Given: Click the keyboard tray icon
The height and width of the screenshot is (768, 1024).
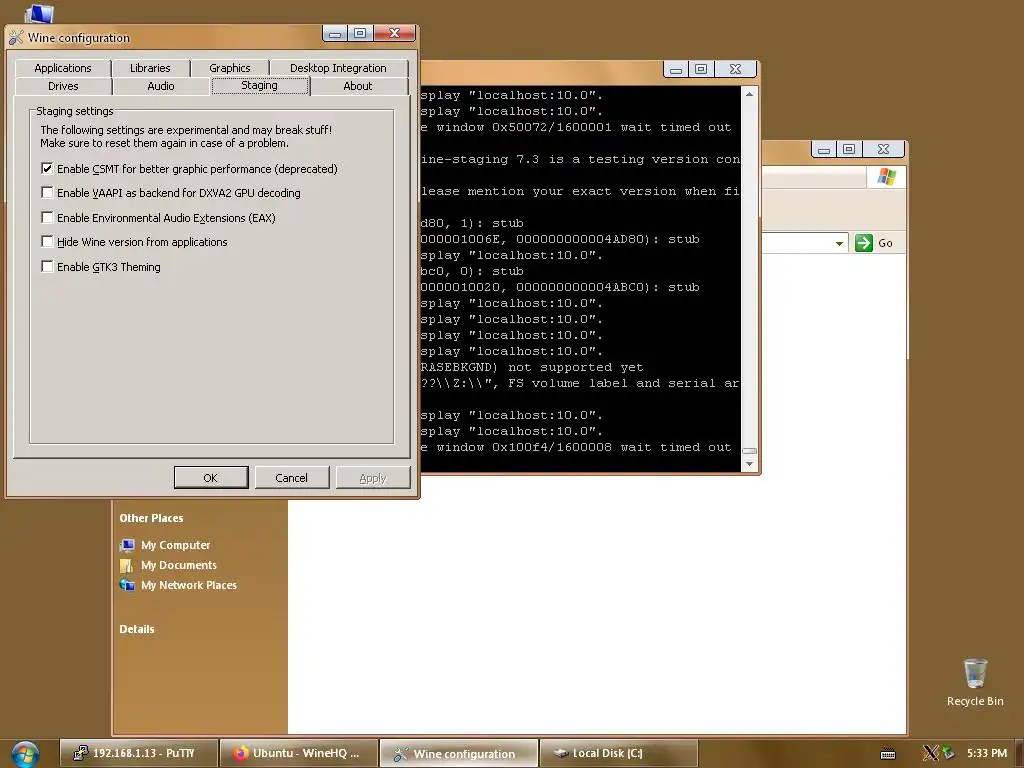Looking at the screenshot, I should [x=888, y=754].
